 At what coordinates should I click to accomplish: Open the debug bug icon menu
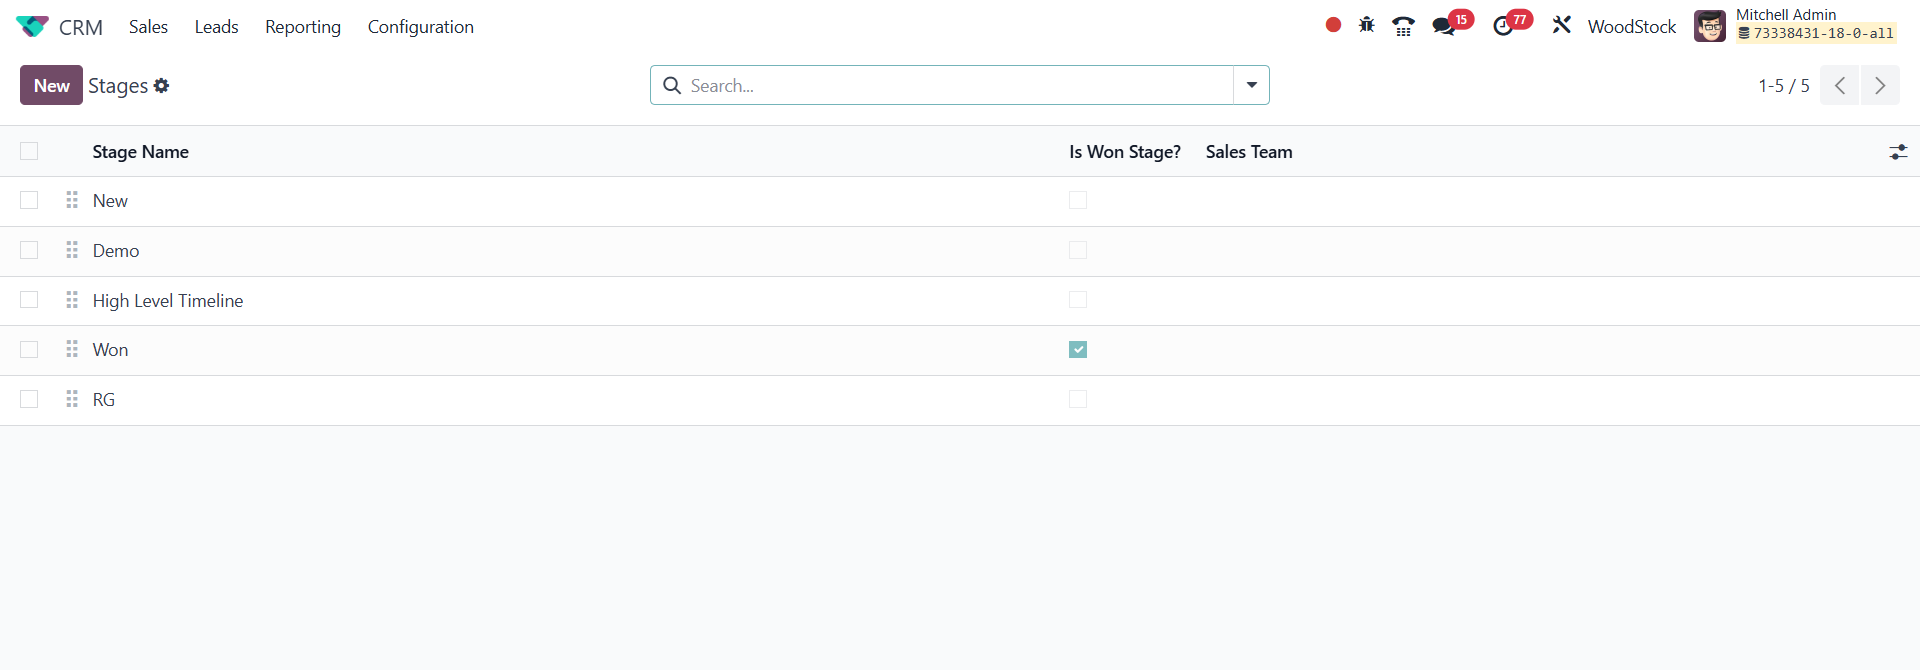pyautogui.click(x=1367, y=25)
